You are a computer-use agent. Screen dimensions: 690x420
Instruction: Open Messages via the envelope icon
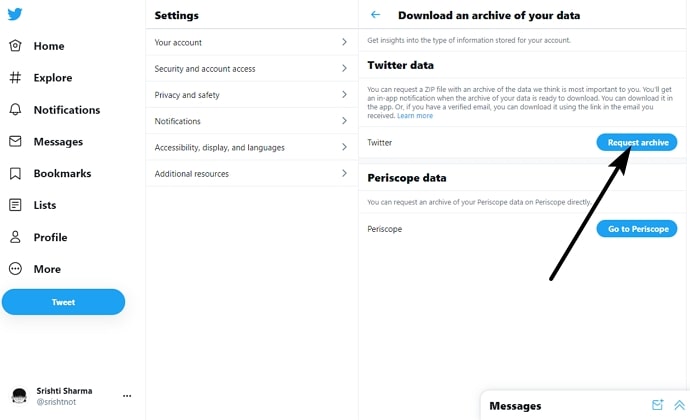tap(15, 141)
